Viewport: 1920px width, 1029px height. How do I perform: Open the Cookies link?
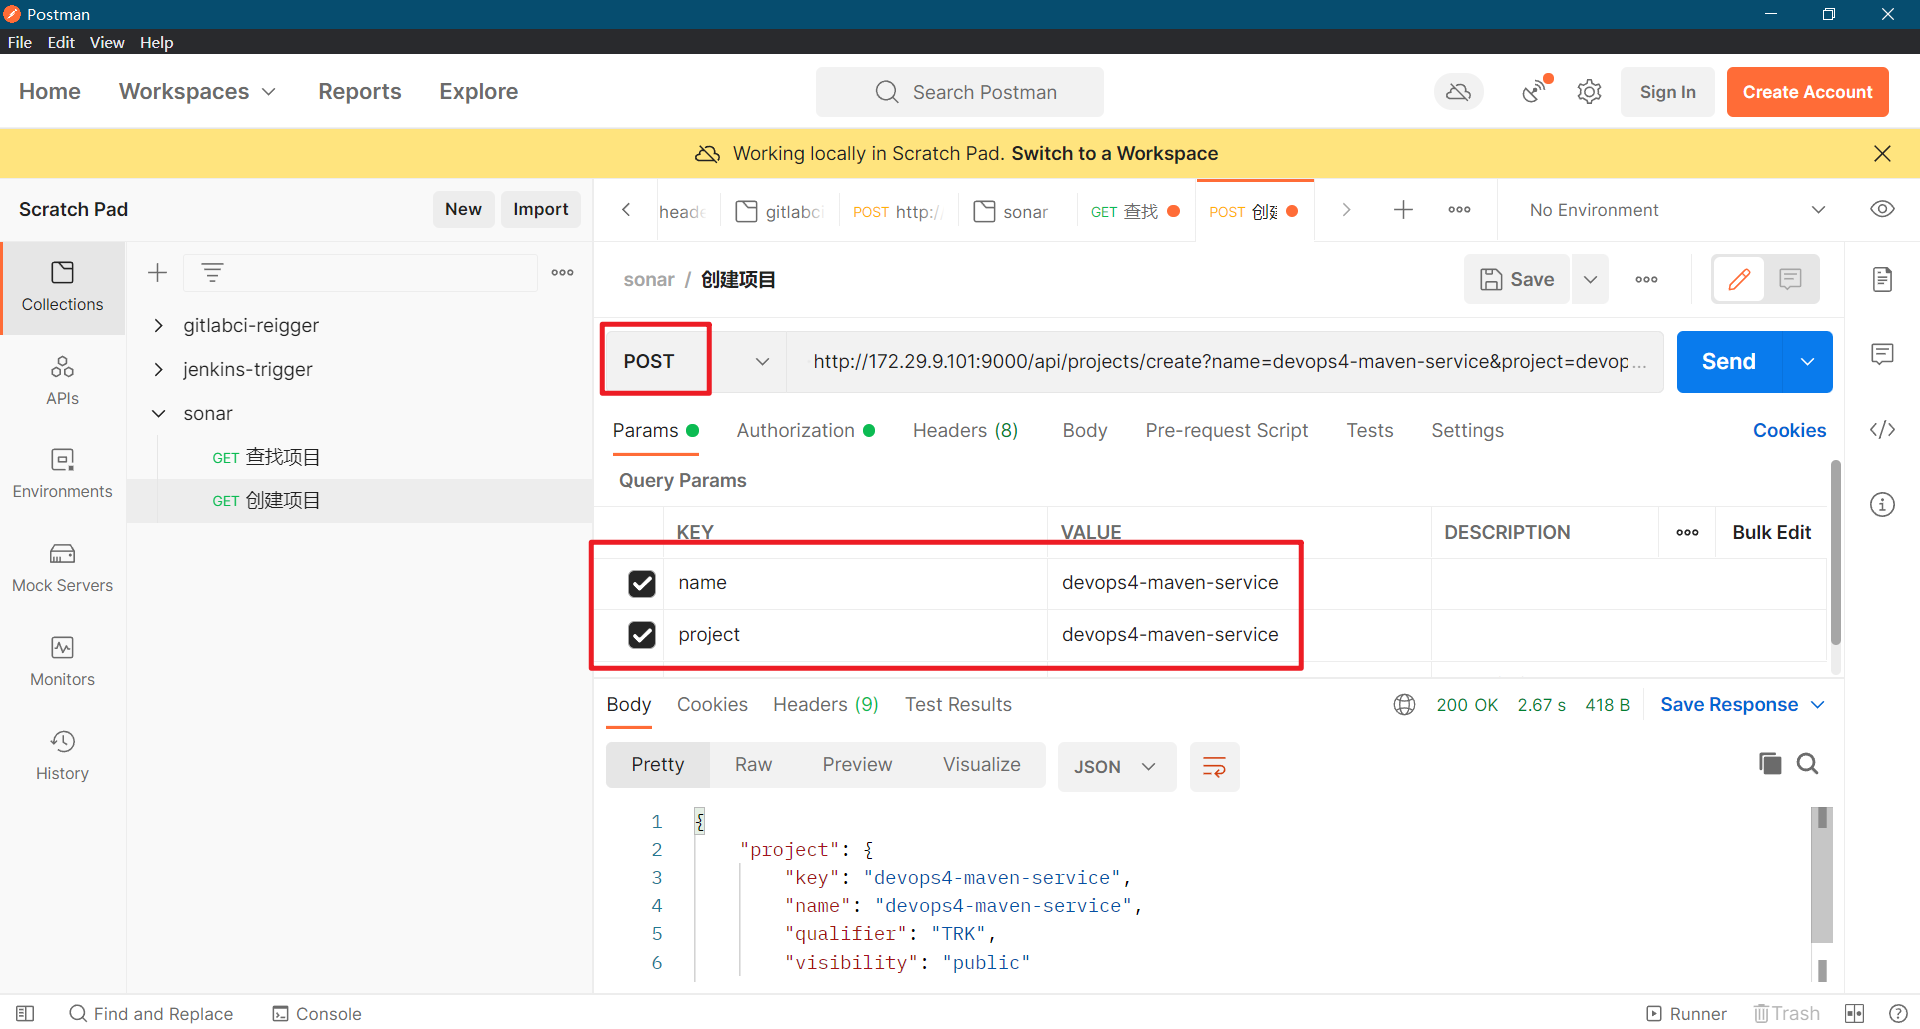click(x=1789, y=430)
